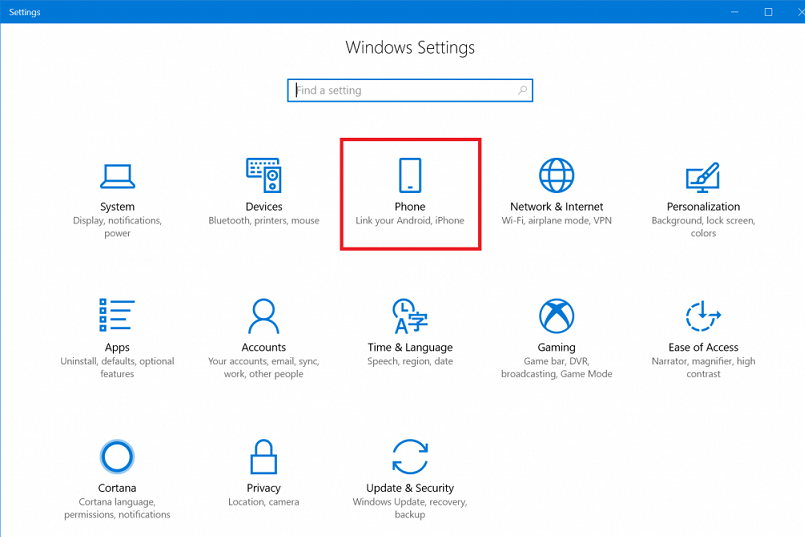Select the Ease of Access label
This screenshot has width=805, height=537.
(703, 347)
